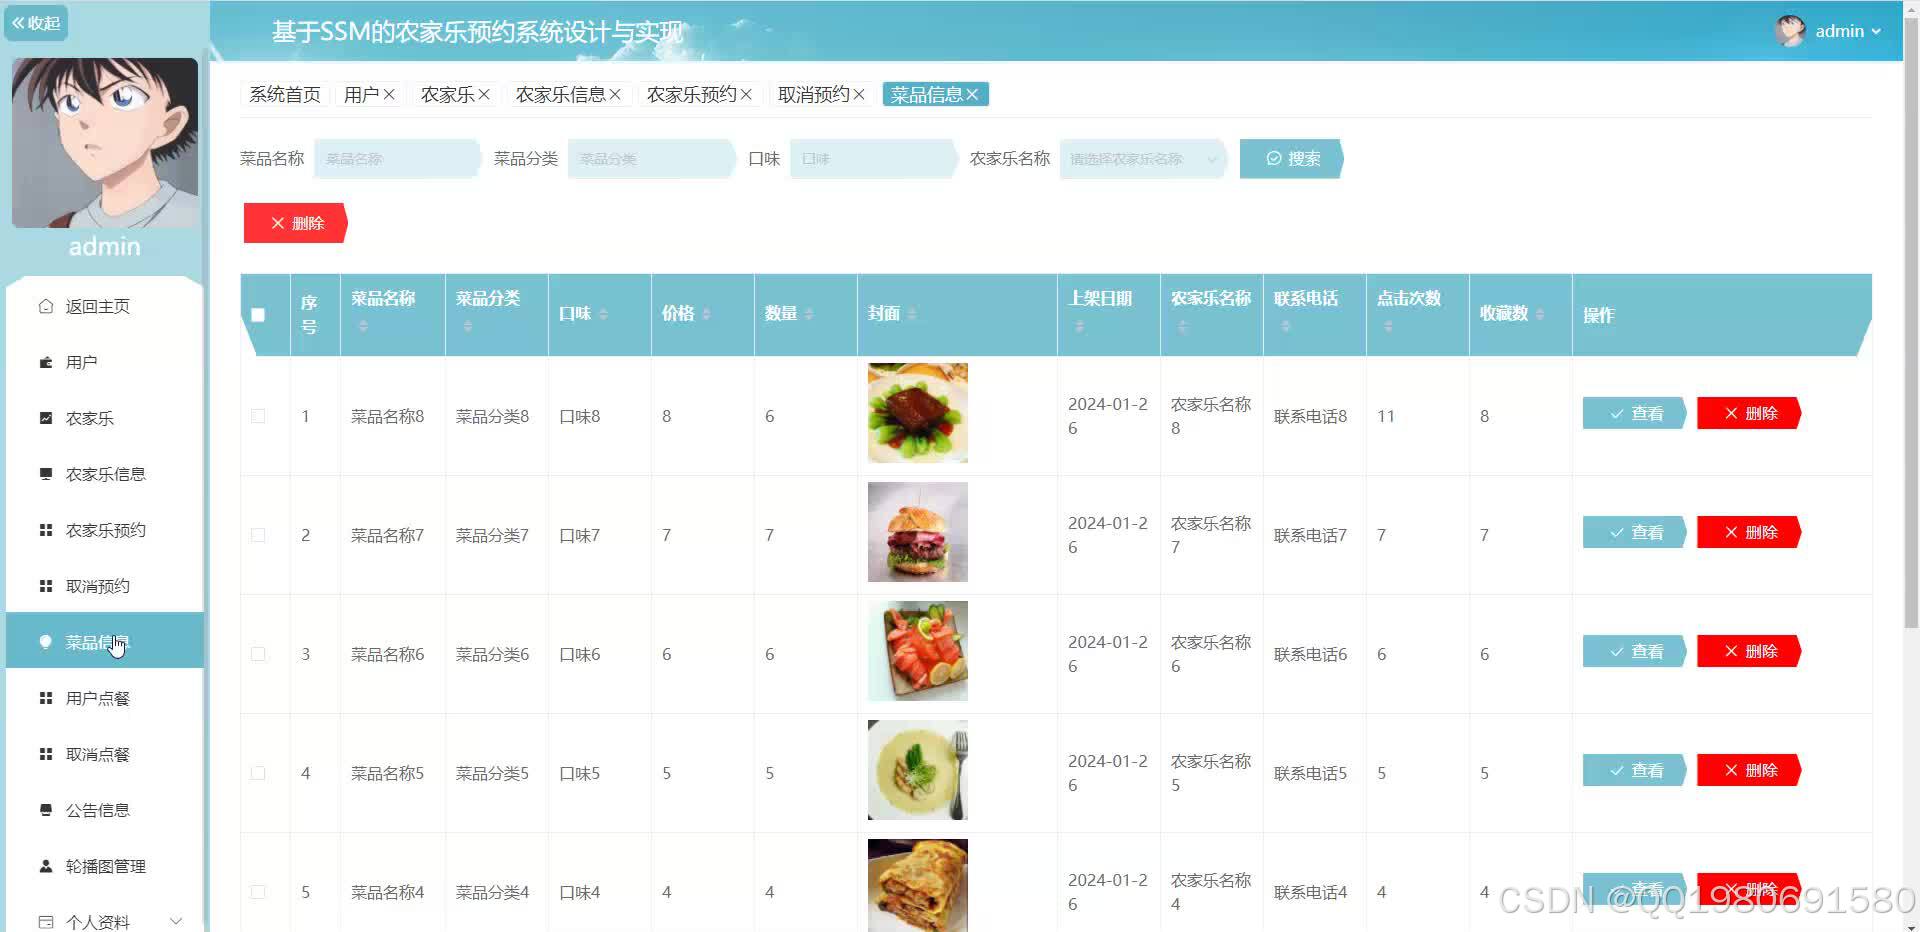Screen dimensions: 1920x932
Task: Close the active 菜品信息 tab with its X
Action: pos(972,94)
